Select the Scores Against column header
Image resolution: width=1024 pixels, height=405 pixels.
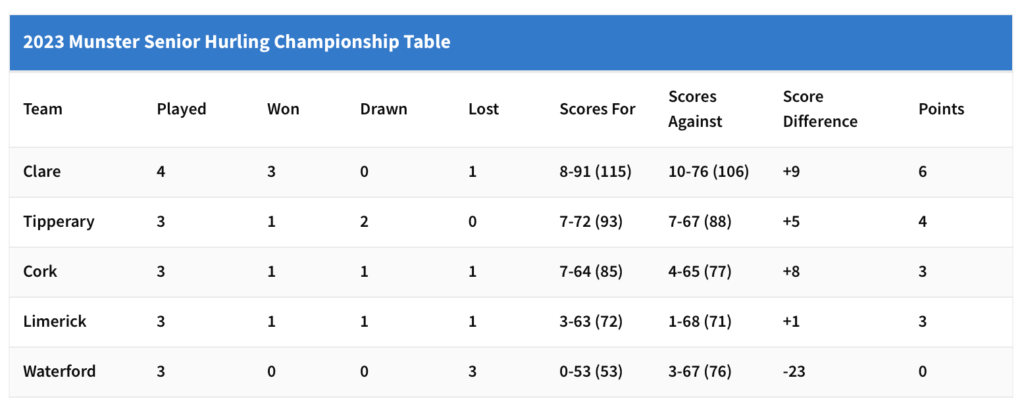coord(695,109)
